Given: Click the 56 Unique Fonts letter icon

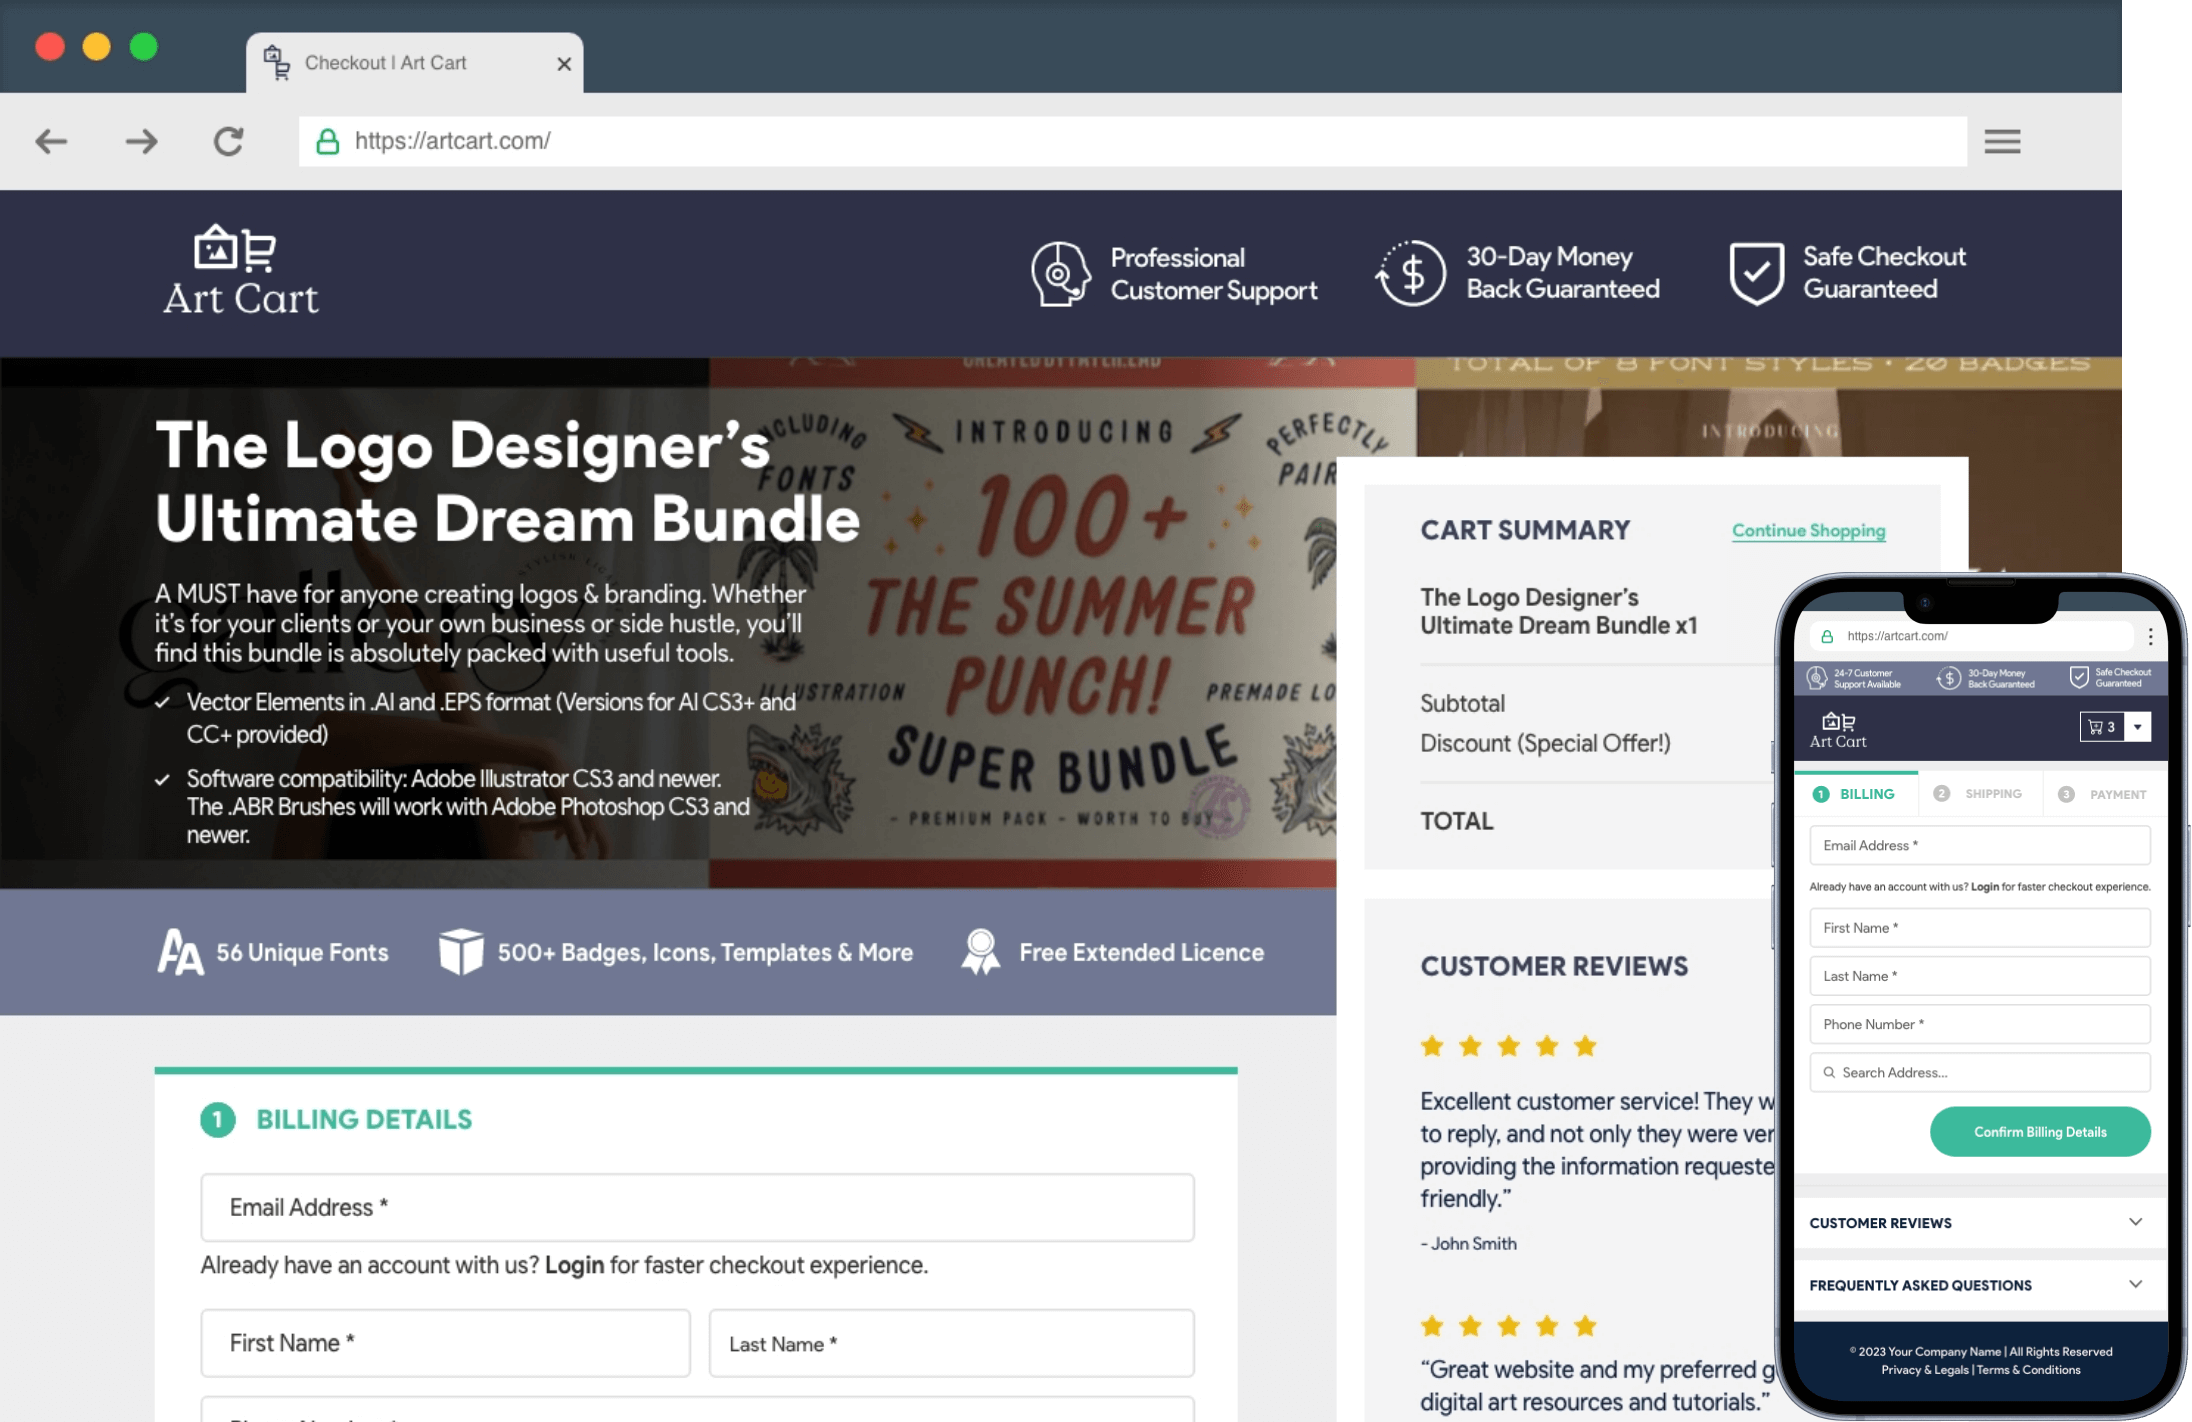Looking at the screenshot, I should click(180, 952).
